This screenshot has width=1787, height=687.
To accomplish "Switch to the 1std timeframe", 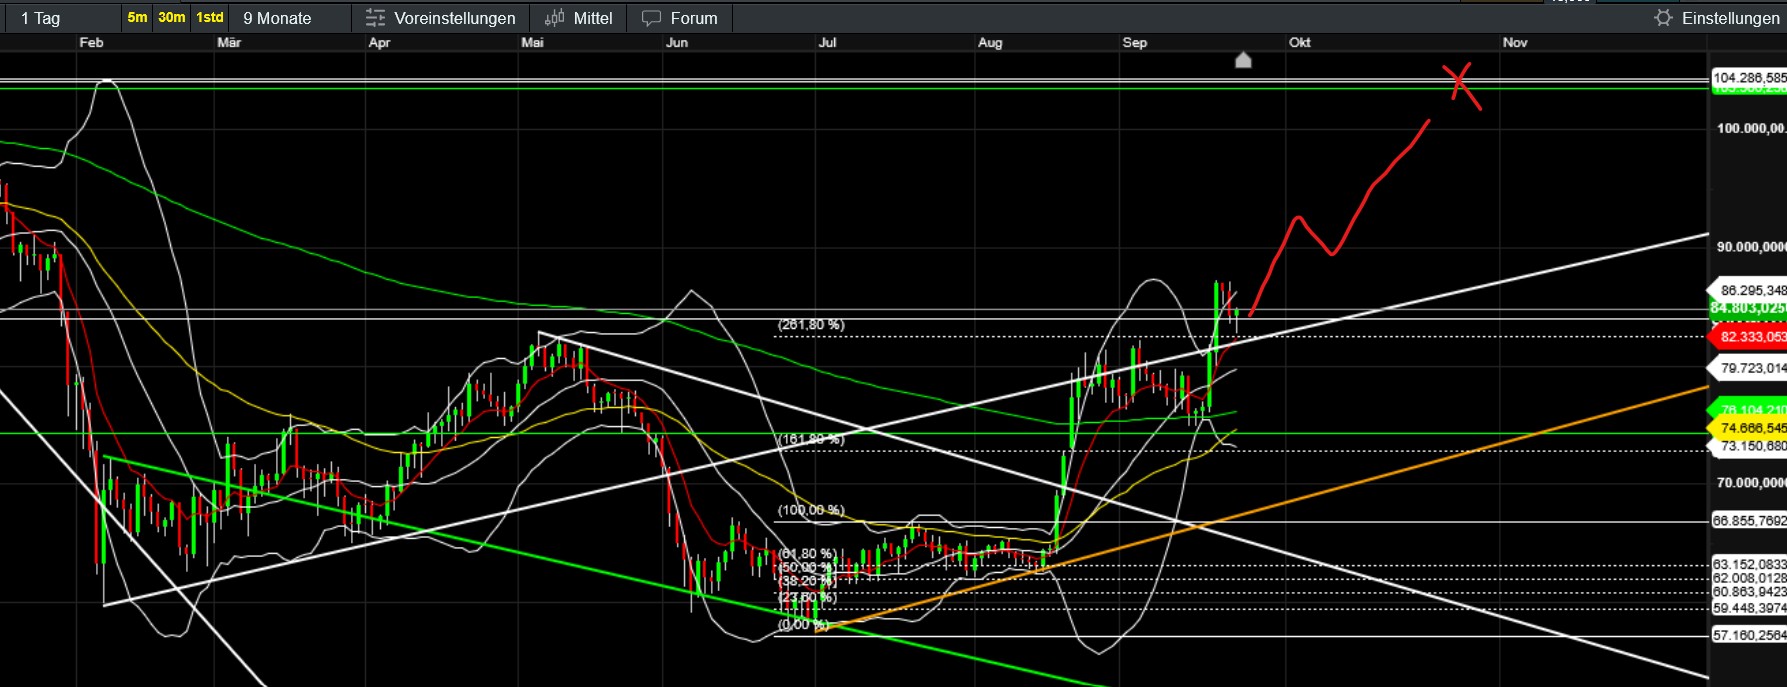I will [x=210, y=17].
